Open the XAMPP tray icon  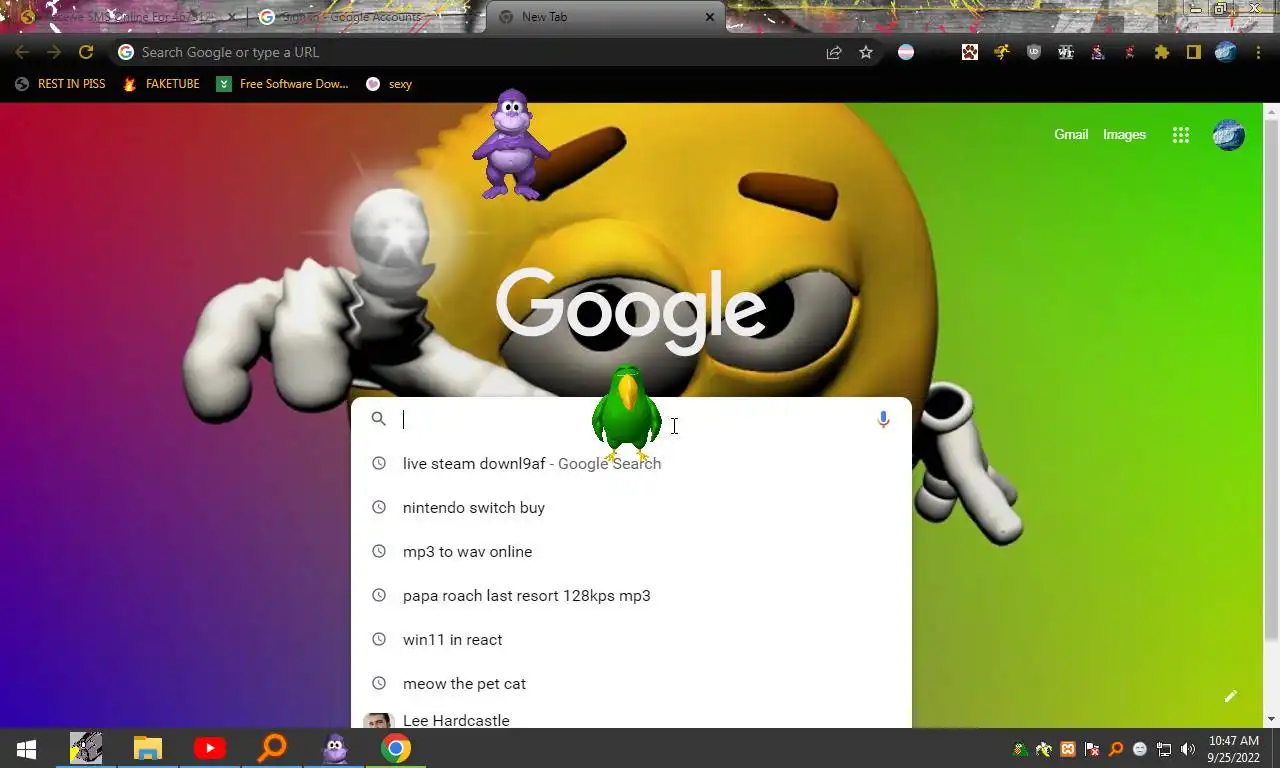click(x=1068, y=749)
